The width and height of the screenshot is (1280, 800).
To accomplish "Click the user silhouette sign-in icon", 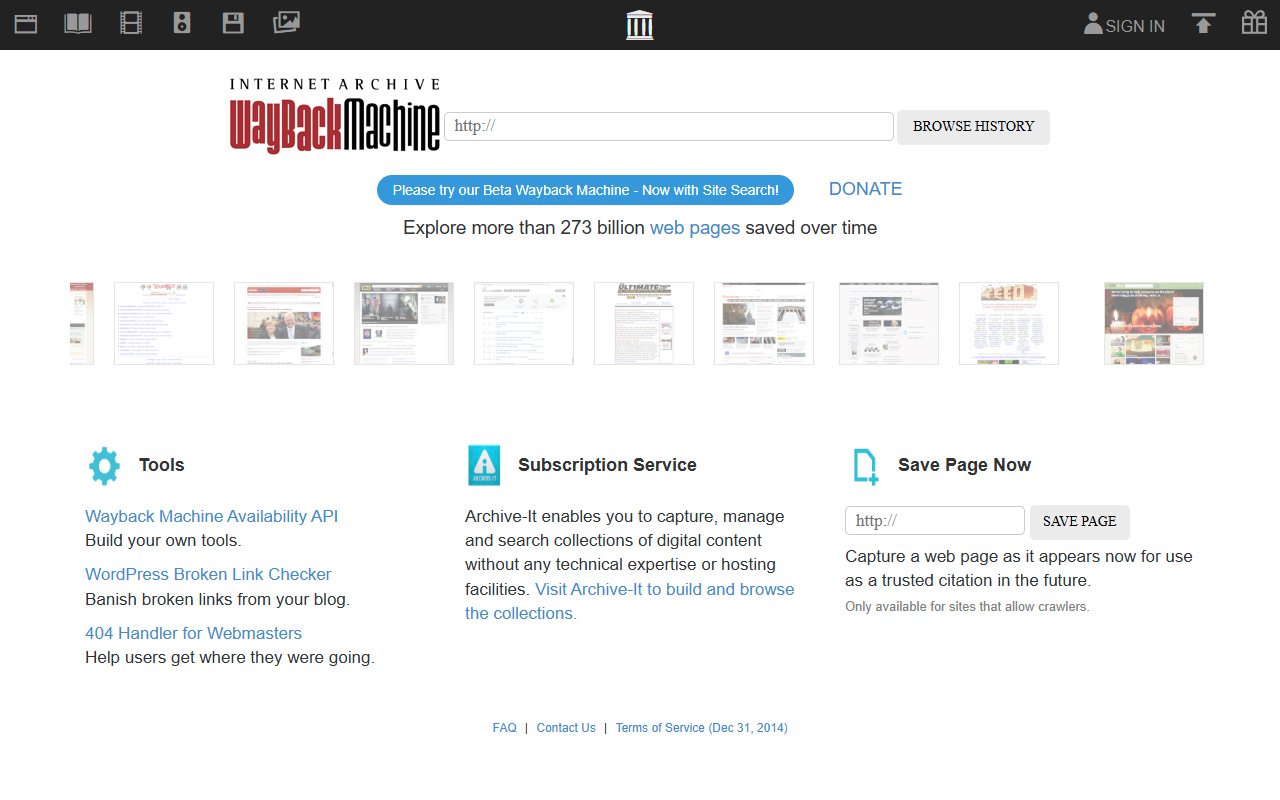I will (x=1093, y=24).
